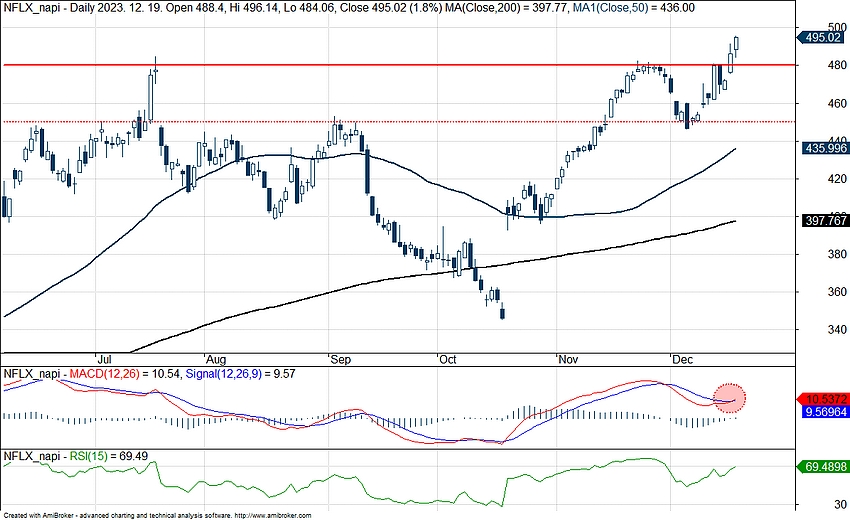Click the dotted red support line at 450
Image resolution: width=850 pixels, height=520 pixels.
(400, 122)
